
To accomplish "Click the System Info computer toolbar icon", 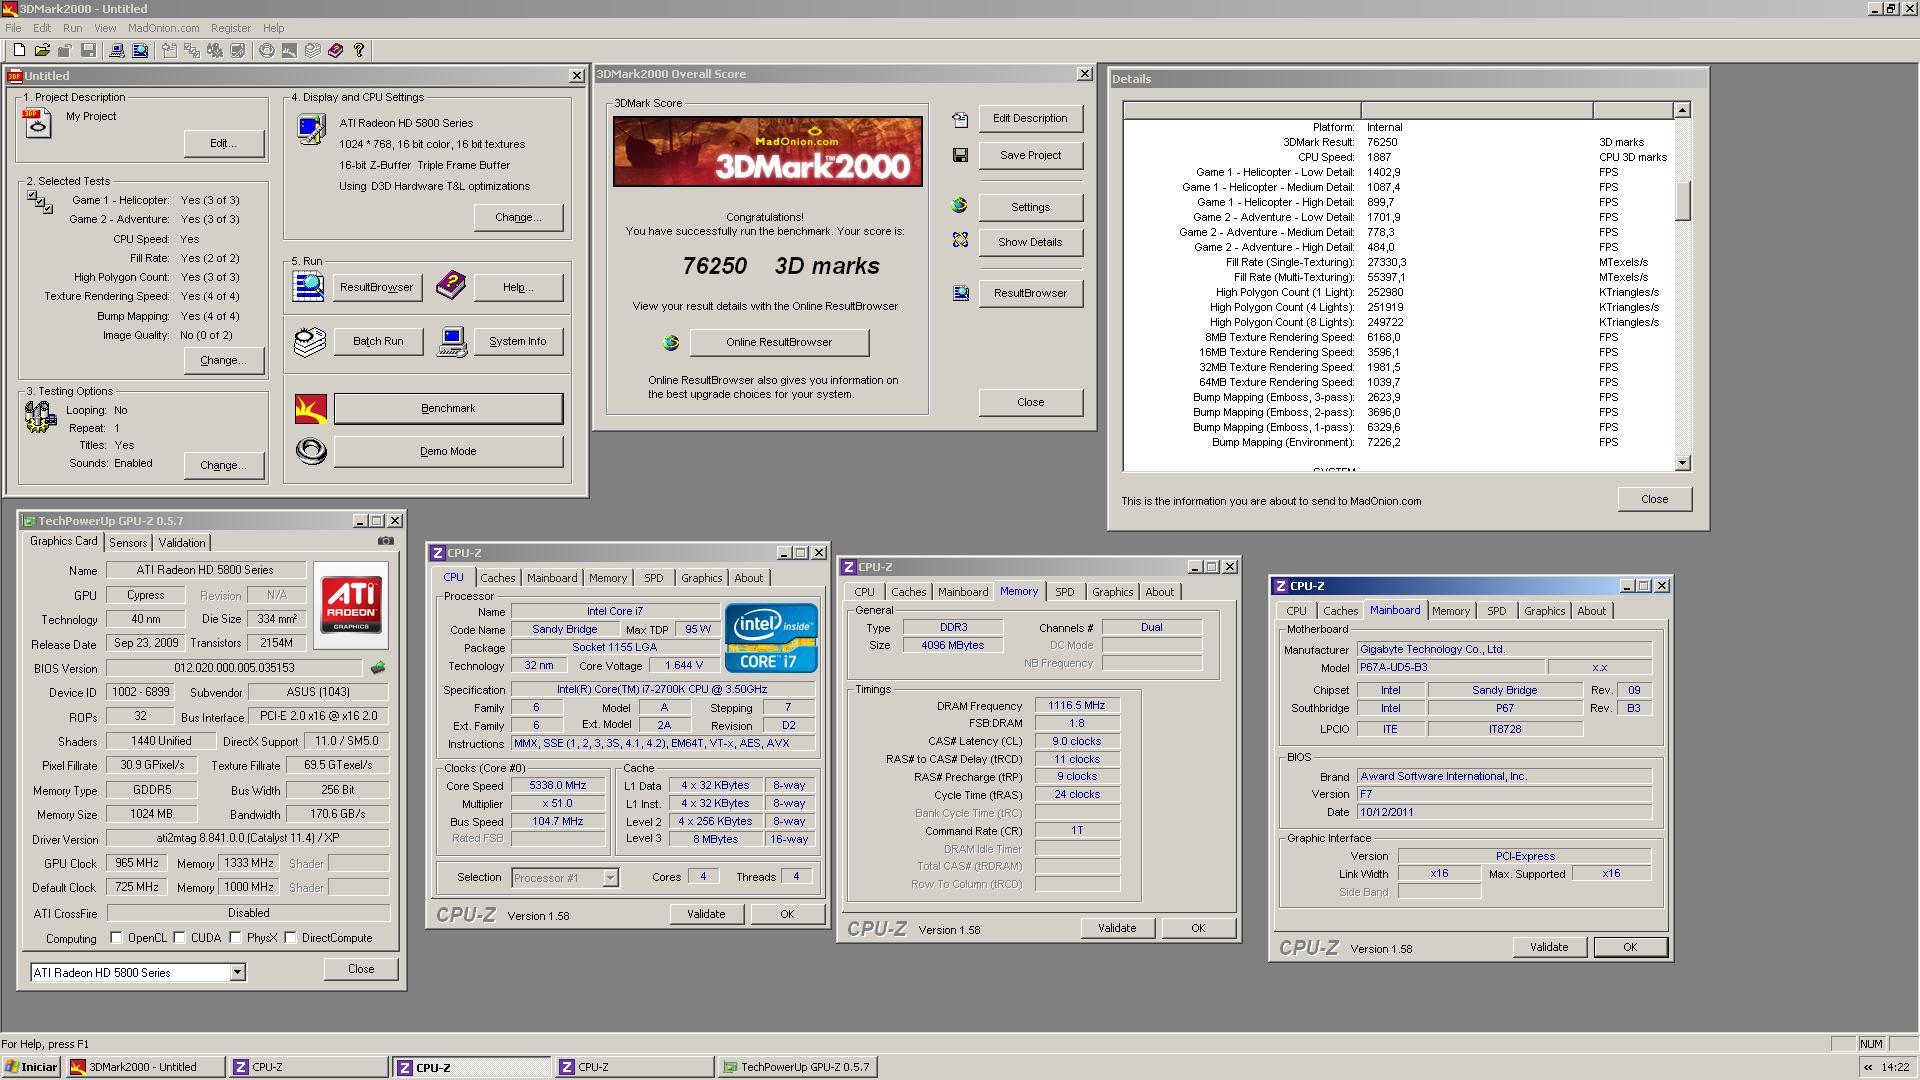I will [117, 50].
